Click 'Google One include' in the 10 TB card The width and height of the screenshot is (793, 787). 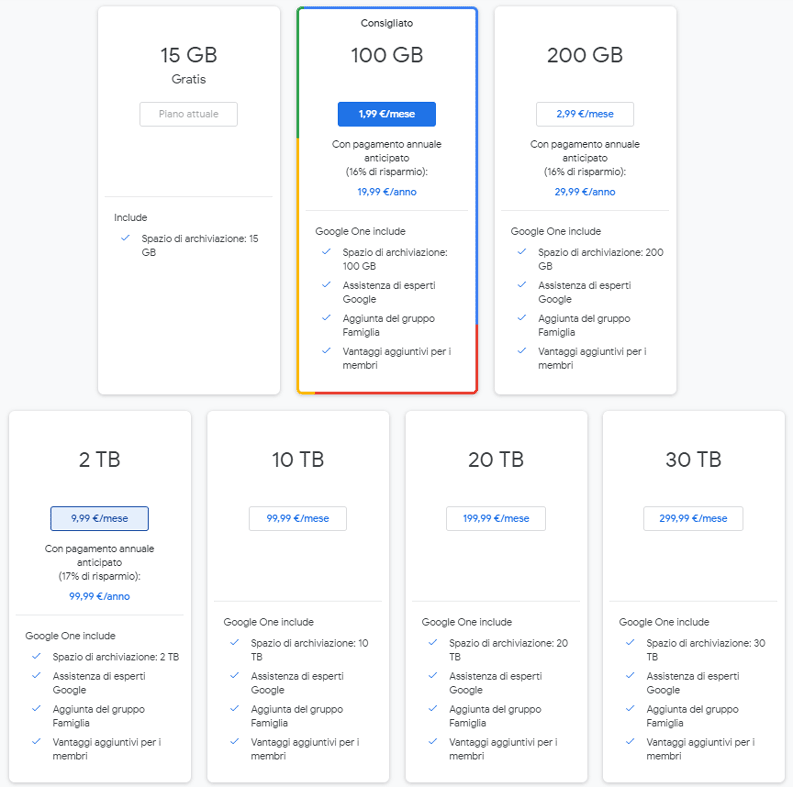(269, 622)
